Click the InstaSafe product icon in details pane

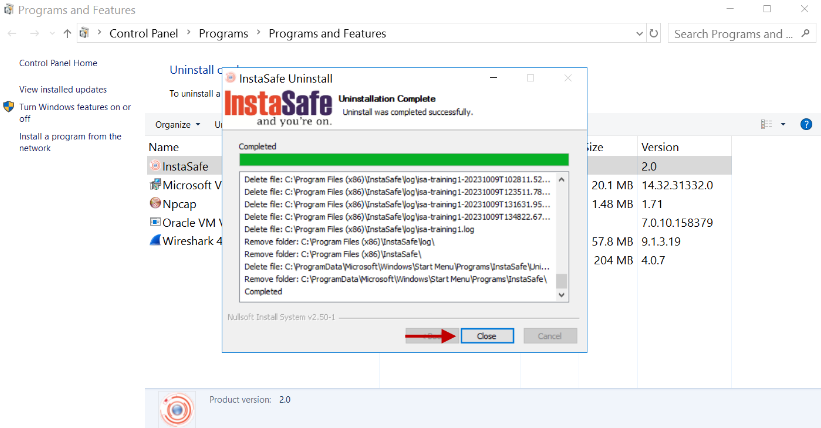[x=177, y=410]
